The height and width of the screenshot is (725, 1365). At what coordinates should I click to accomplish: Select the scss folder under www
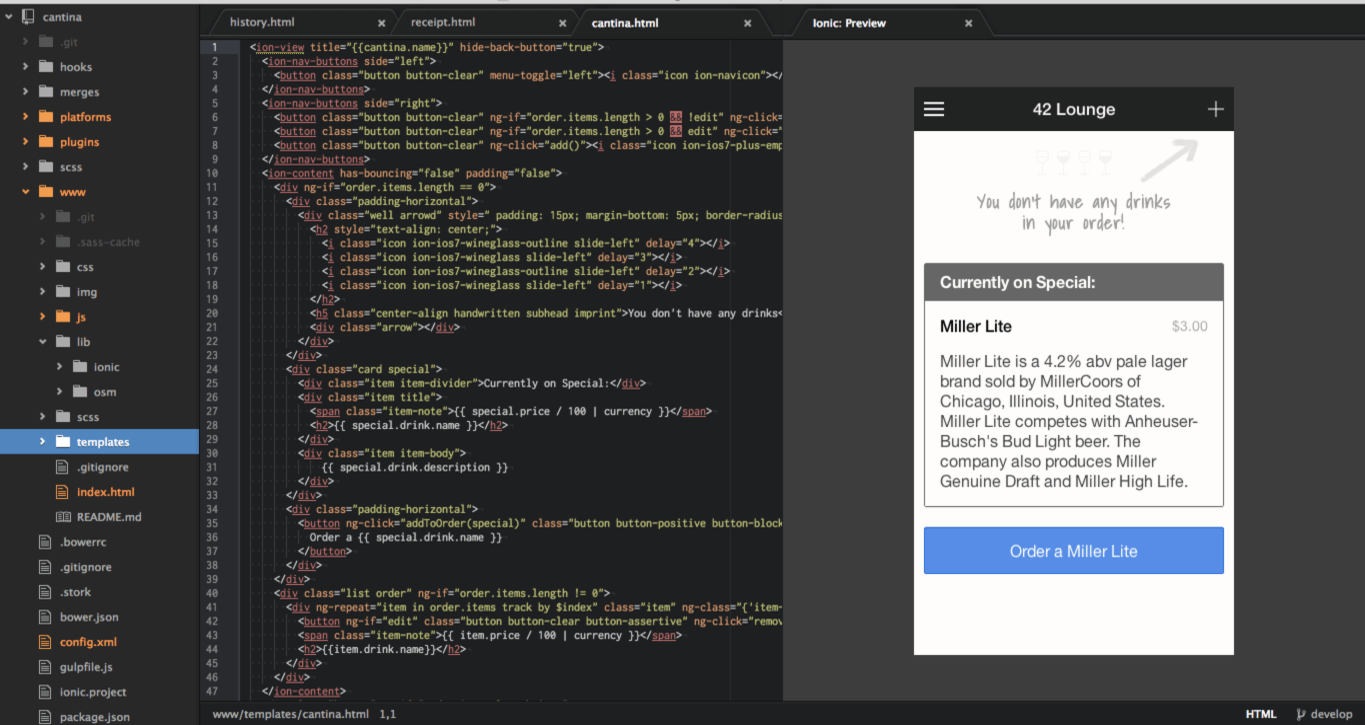click(88, 417)
